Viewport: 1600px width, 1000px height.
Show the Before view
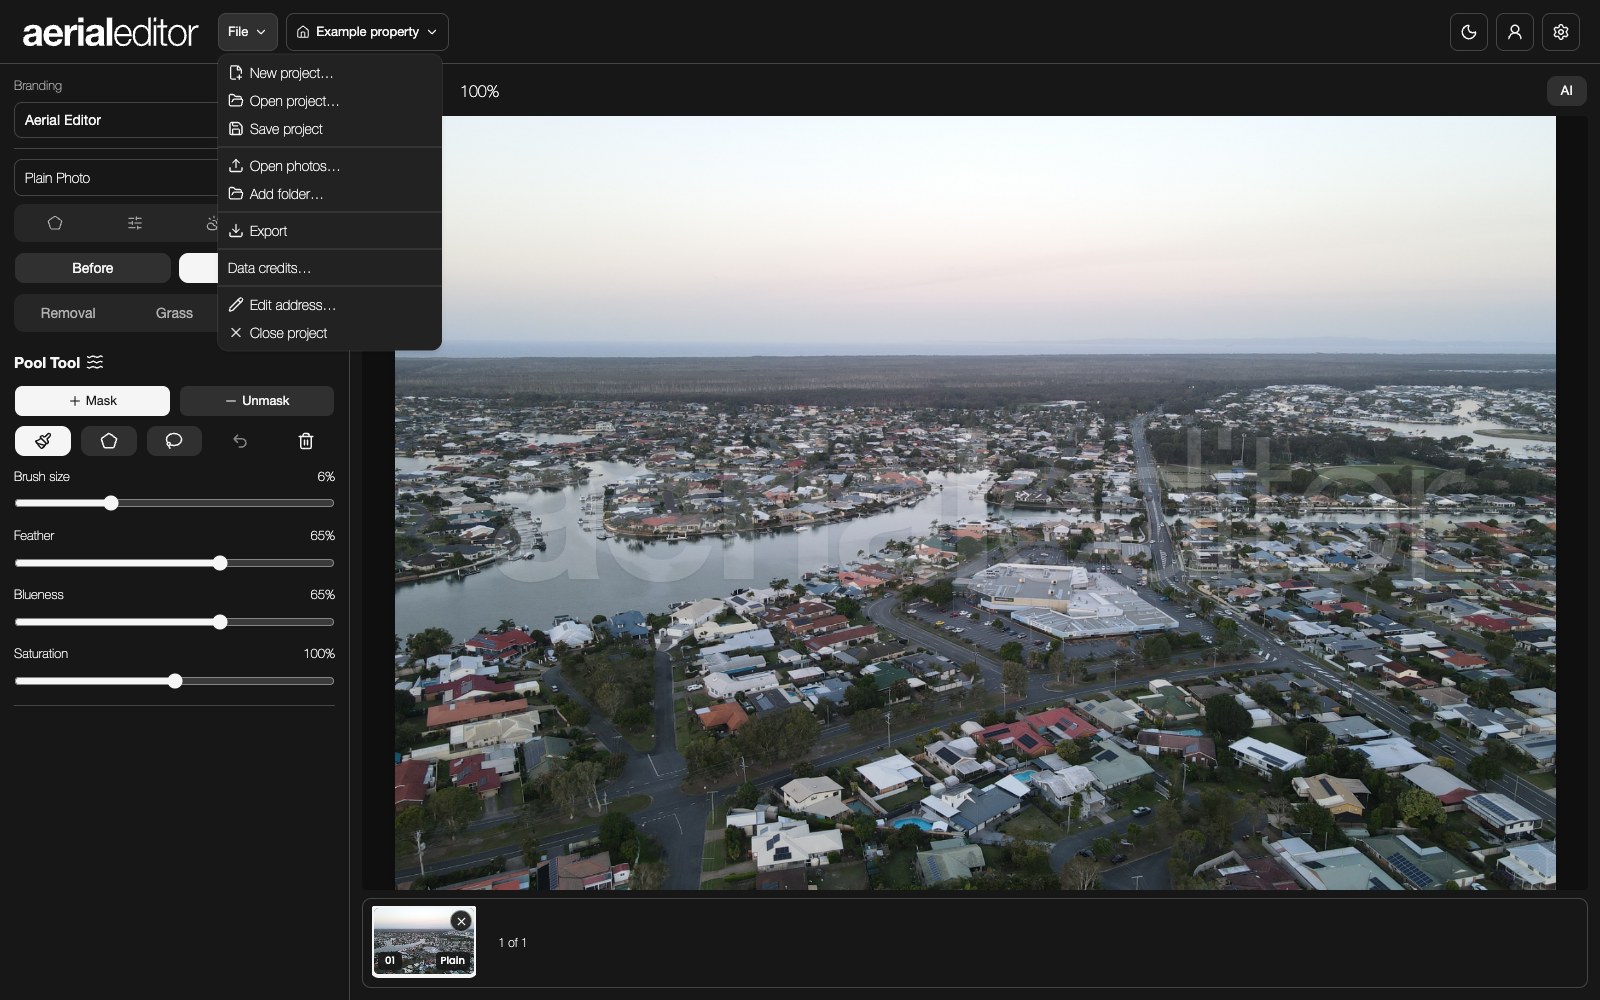(93, 268)
